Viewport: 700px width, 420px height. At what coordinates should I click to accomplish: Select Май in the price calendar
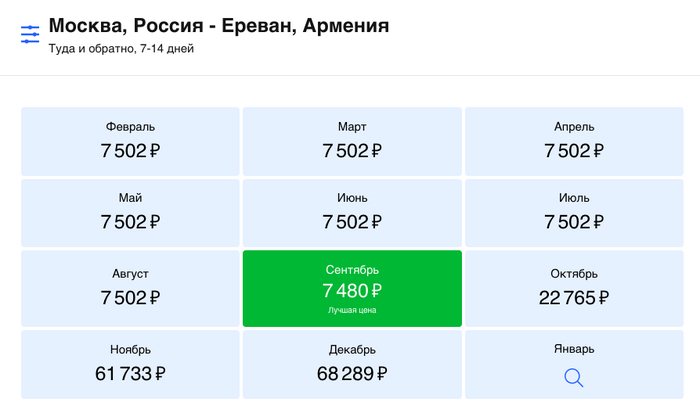[130, 212]
